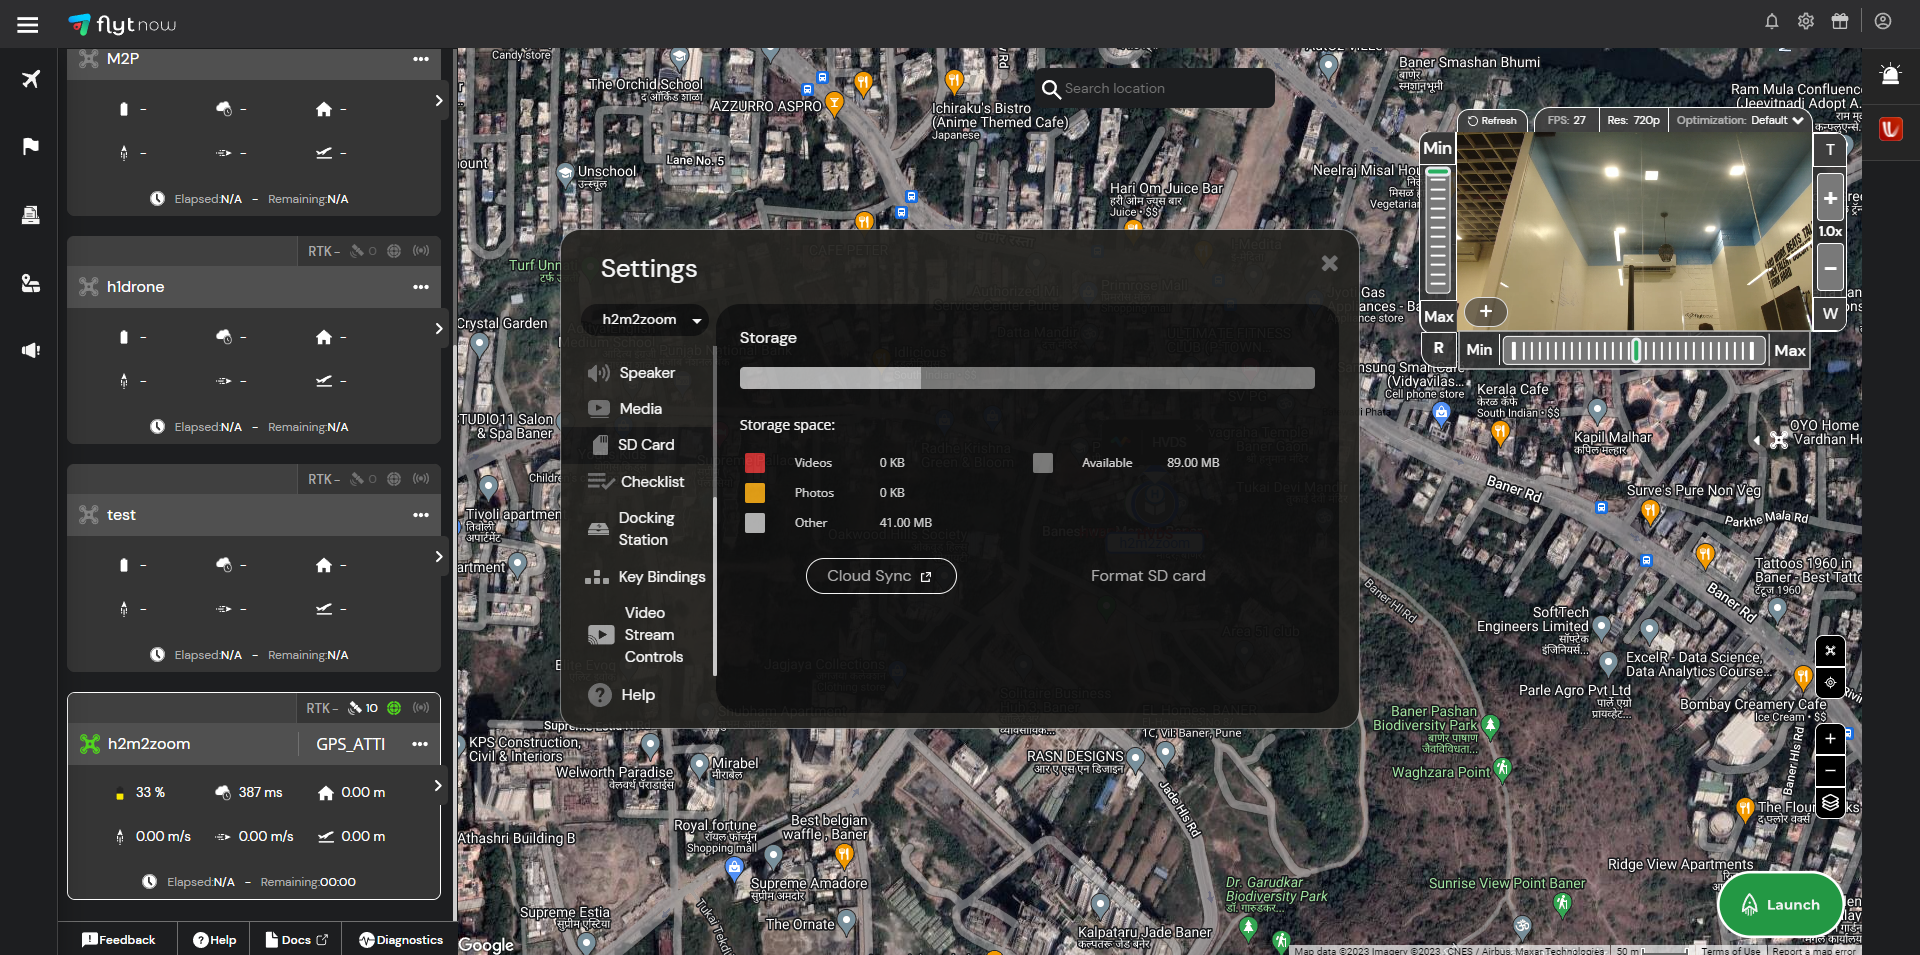The image size is (1920, 955).
Task: Toggle W wide camera view
Action: pos(1830,314)
